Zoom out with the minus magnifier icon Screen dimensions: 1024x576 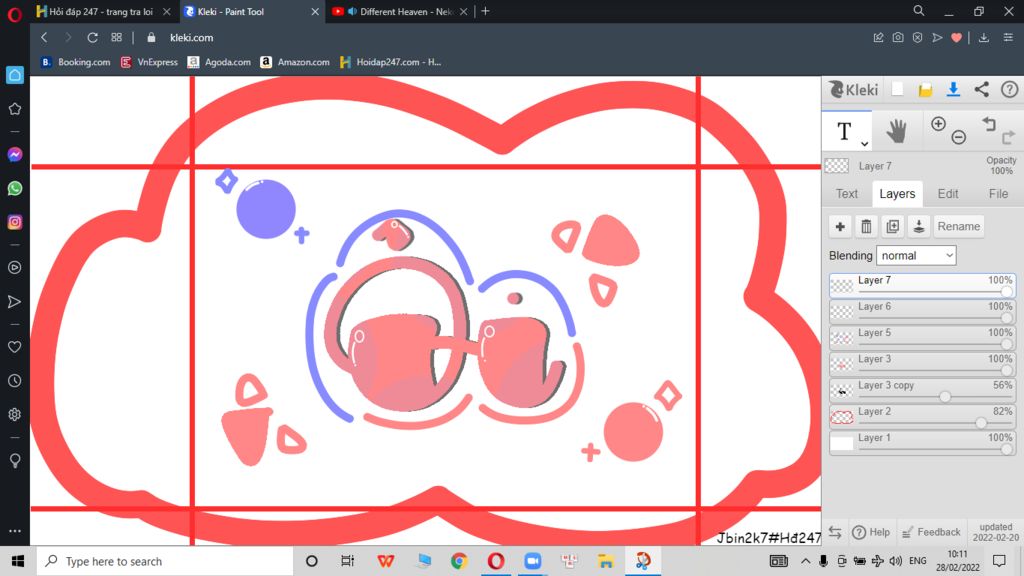pyautogui.click(x=958, y=137)
